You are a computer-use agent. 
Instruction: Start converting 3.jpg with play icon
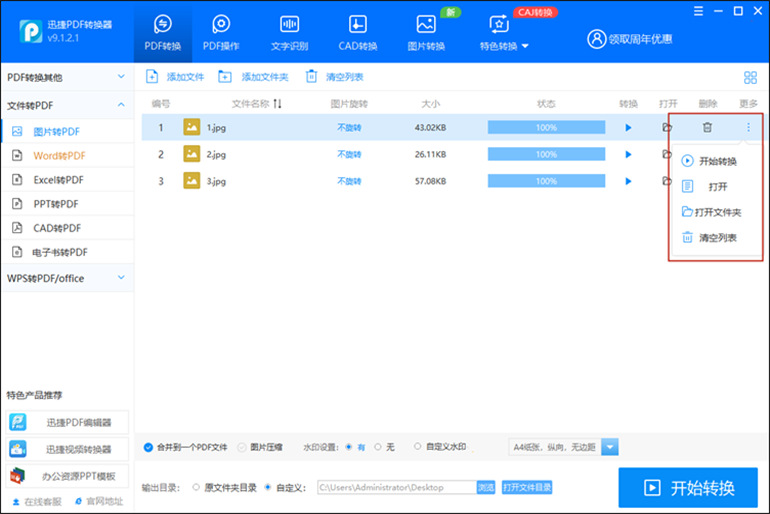click(628, 181)
